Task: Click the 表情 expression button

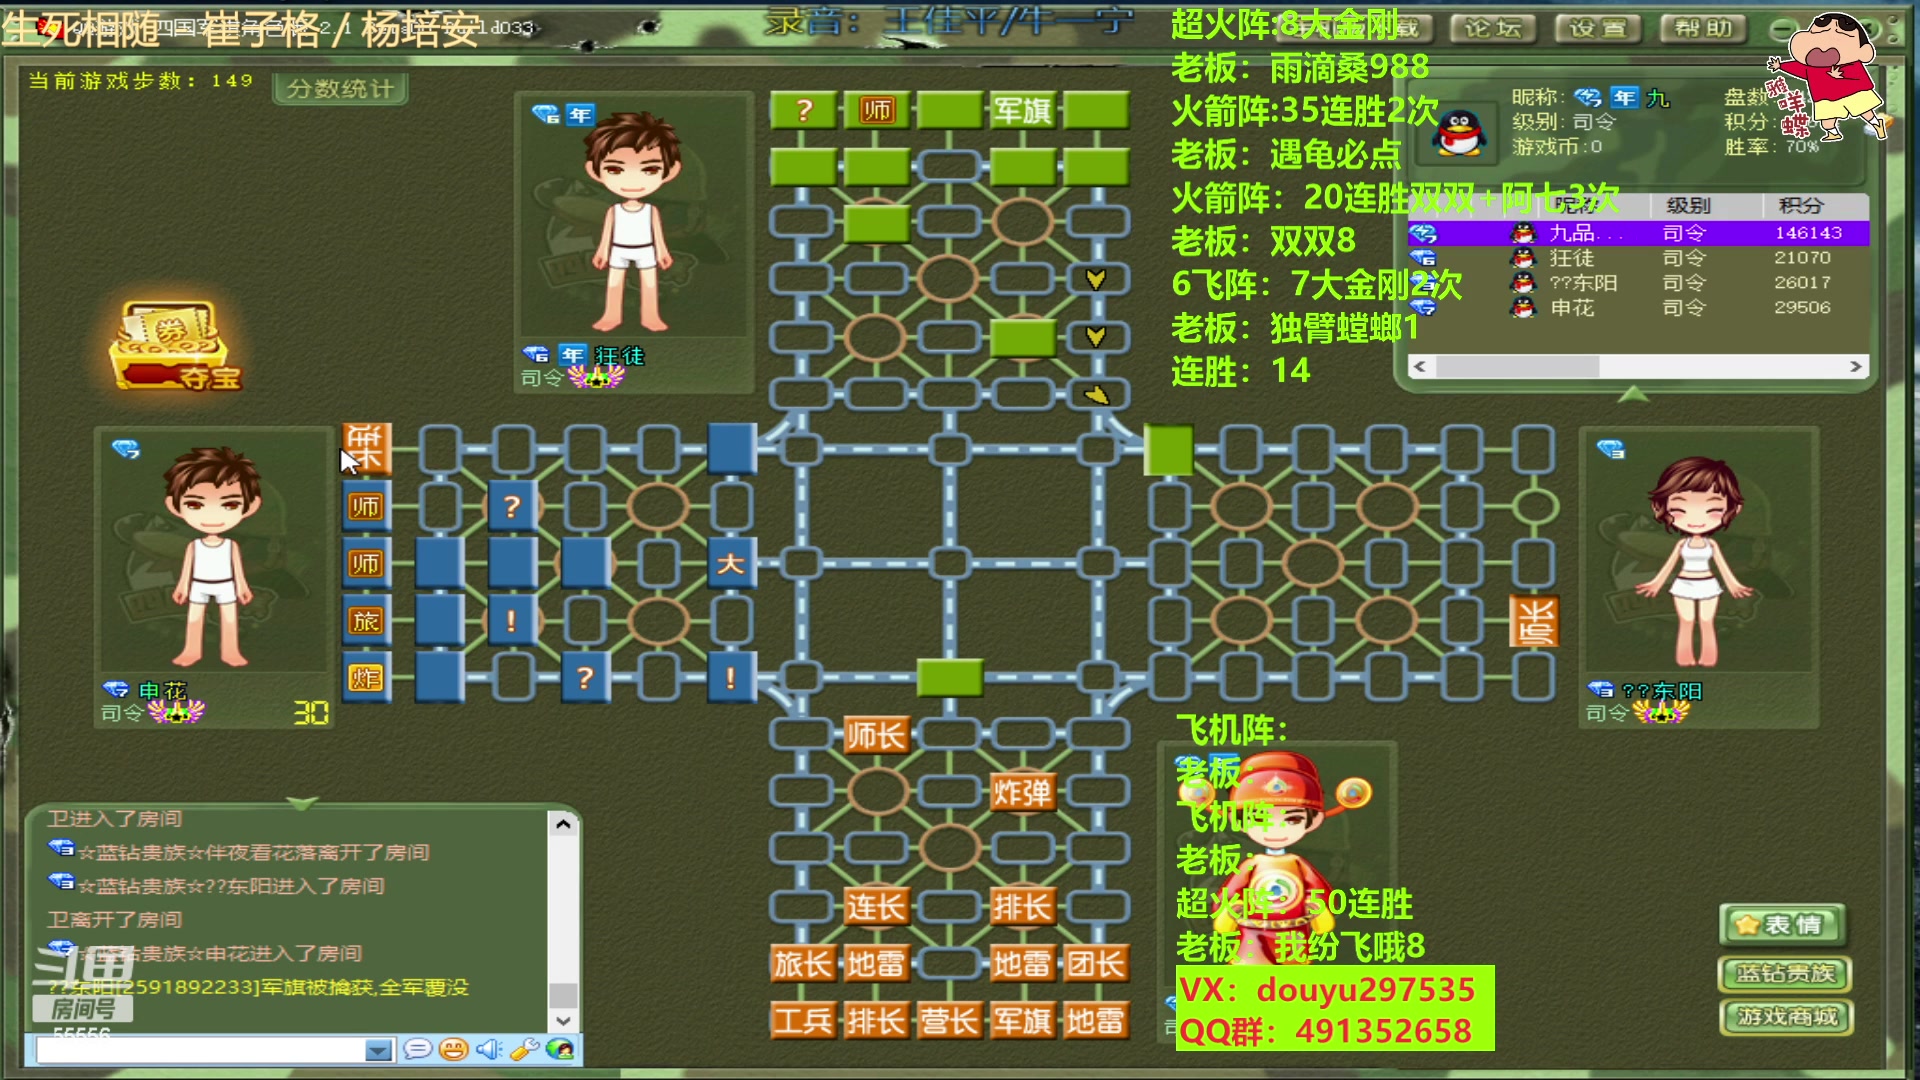Action: [1783, 925]
